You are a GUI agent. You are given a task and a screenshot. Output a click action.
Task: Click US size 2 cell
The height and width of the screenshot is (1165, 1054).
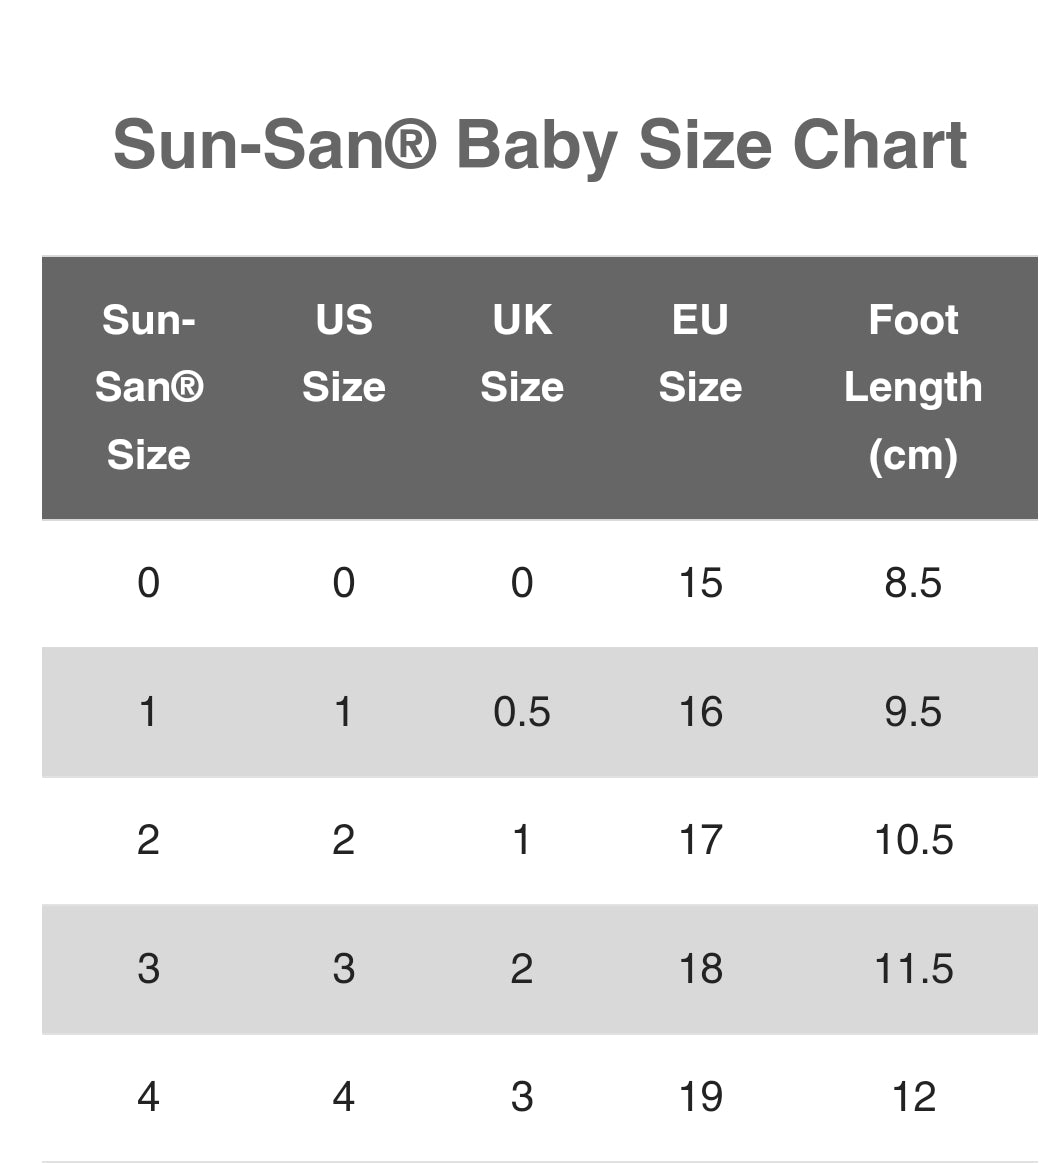pos(343,840)
